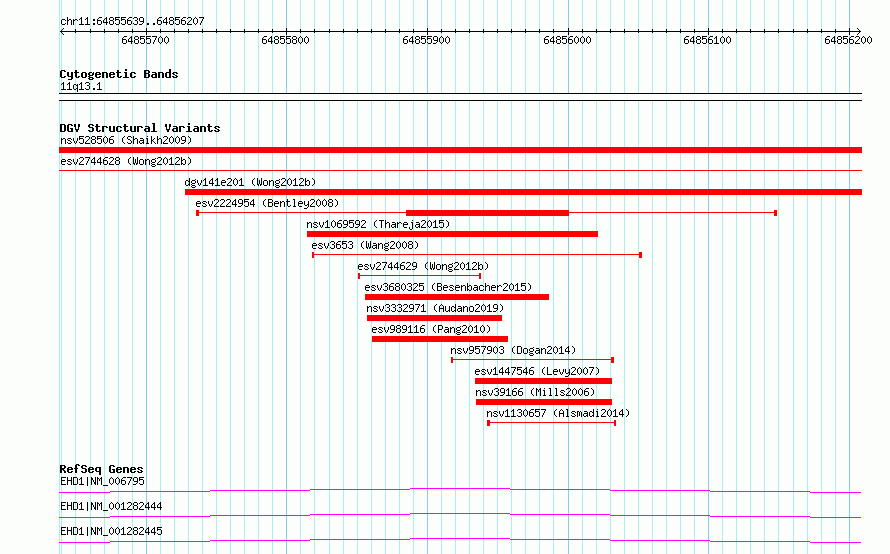Click the RefSeq Genes track heading
This screenshot has height=554, width=890.
pos(101,469)
